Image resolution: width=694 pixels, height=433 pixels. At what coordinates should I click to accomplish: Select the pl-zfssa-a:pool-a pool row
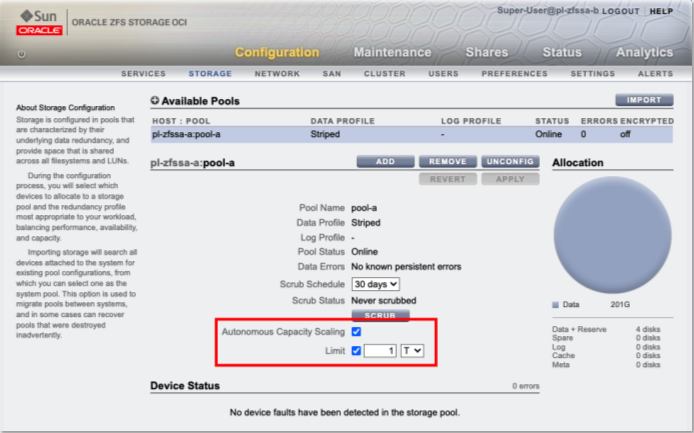click(x=412, y=134)
